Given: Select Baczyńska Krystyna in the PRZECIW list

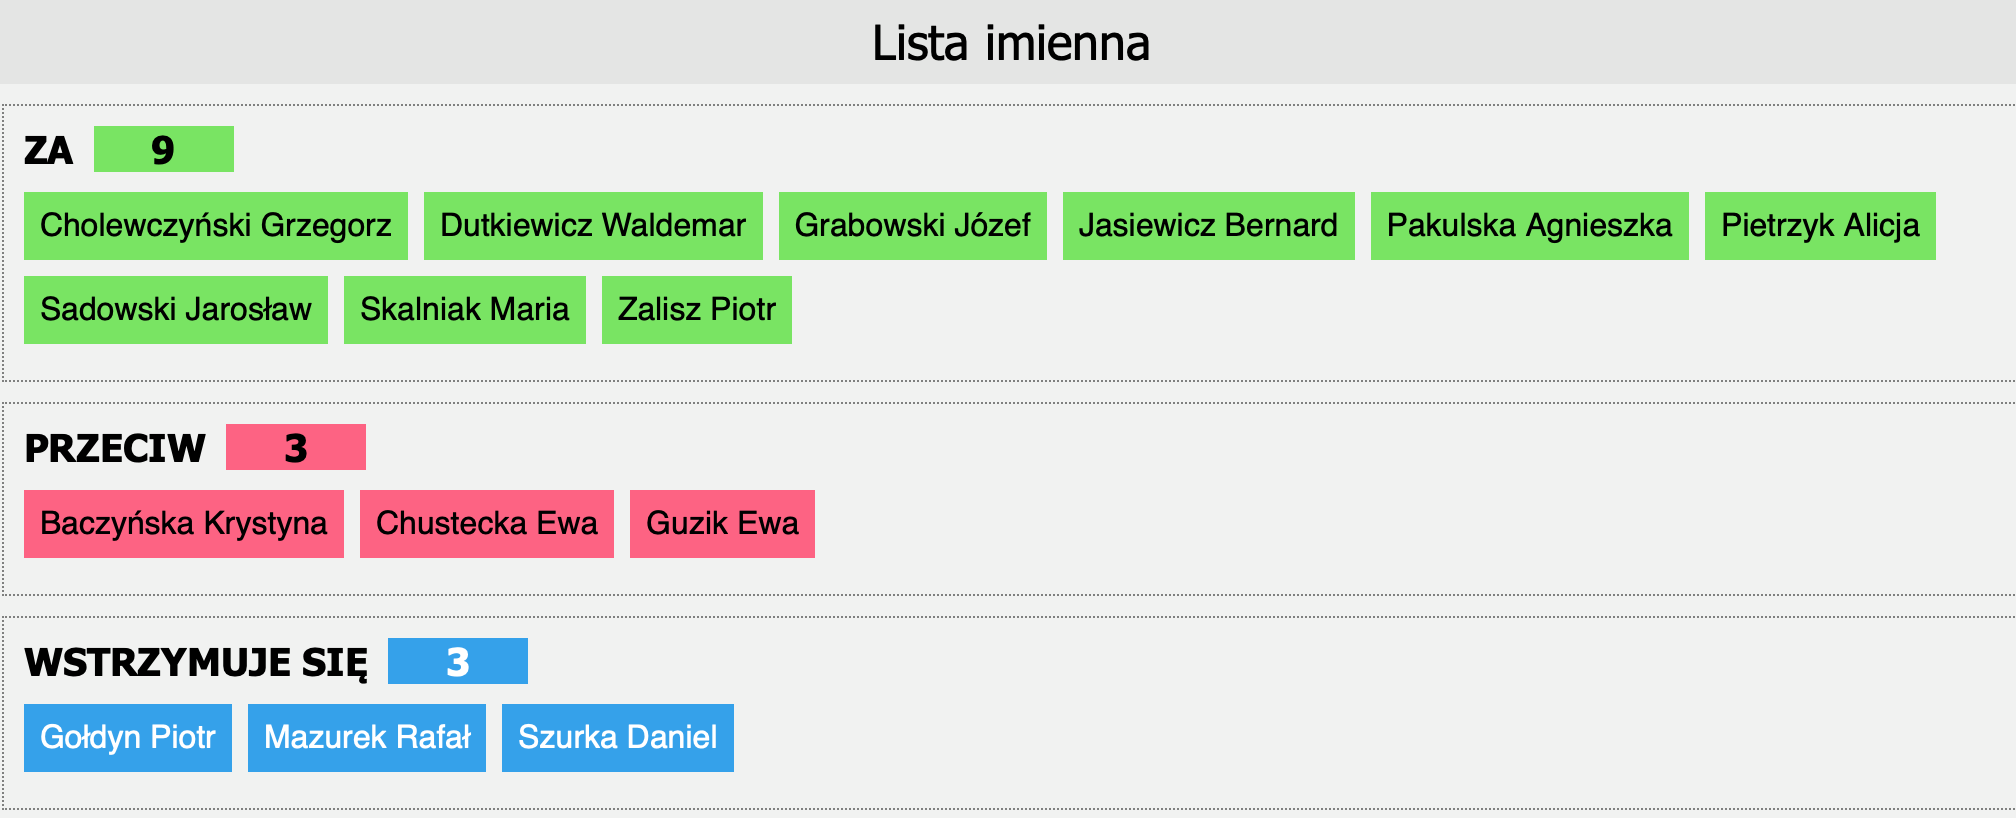Looking at the screenshot, I should [x=184, y=524].
